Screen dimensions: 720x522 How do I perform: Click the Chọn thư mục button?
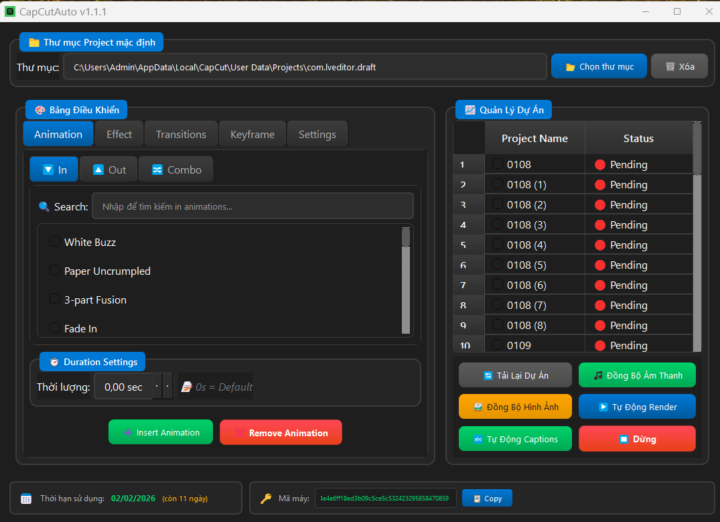point(599,67)
